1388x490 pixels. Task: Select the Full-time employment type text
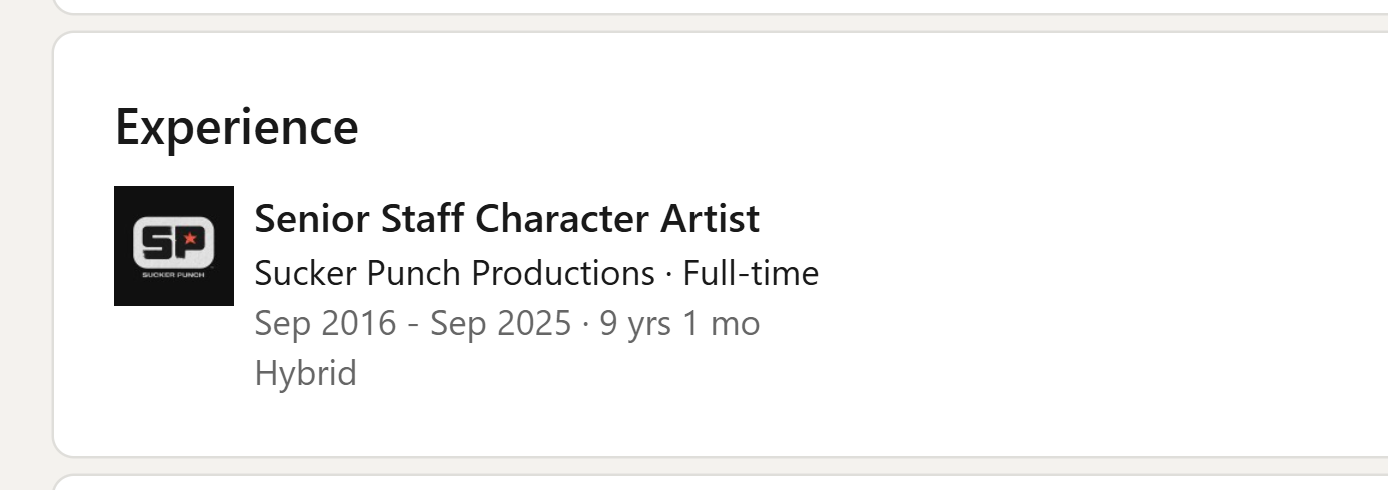(751, 273)
